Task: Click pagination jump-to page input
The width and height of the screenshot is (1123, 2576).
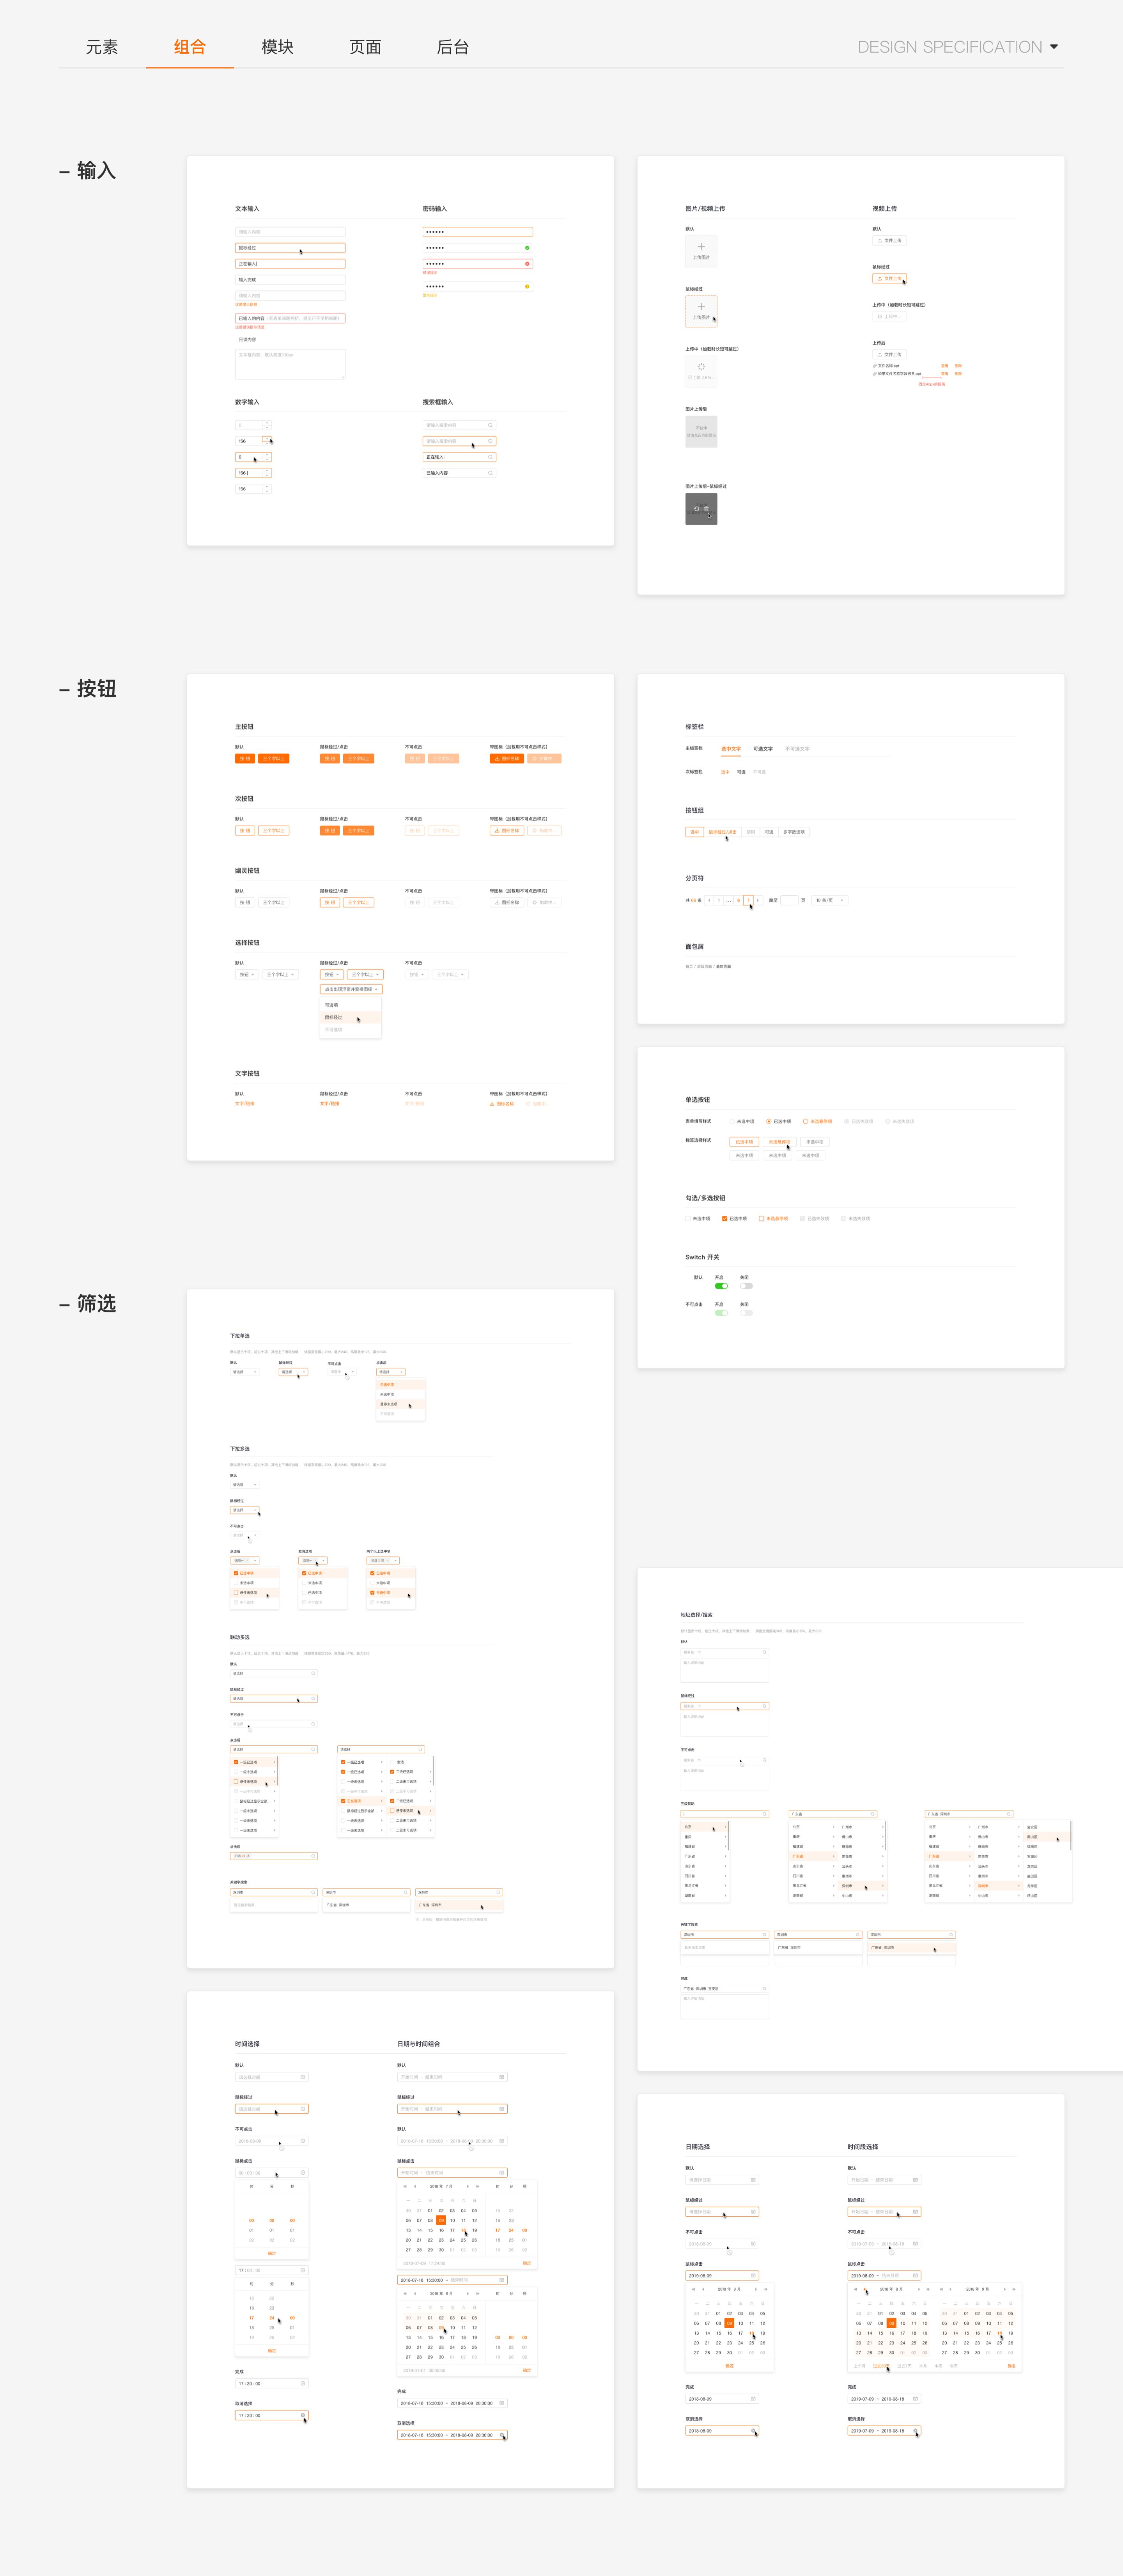Action: [789, 900]
